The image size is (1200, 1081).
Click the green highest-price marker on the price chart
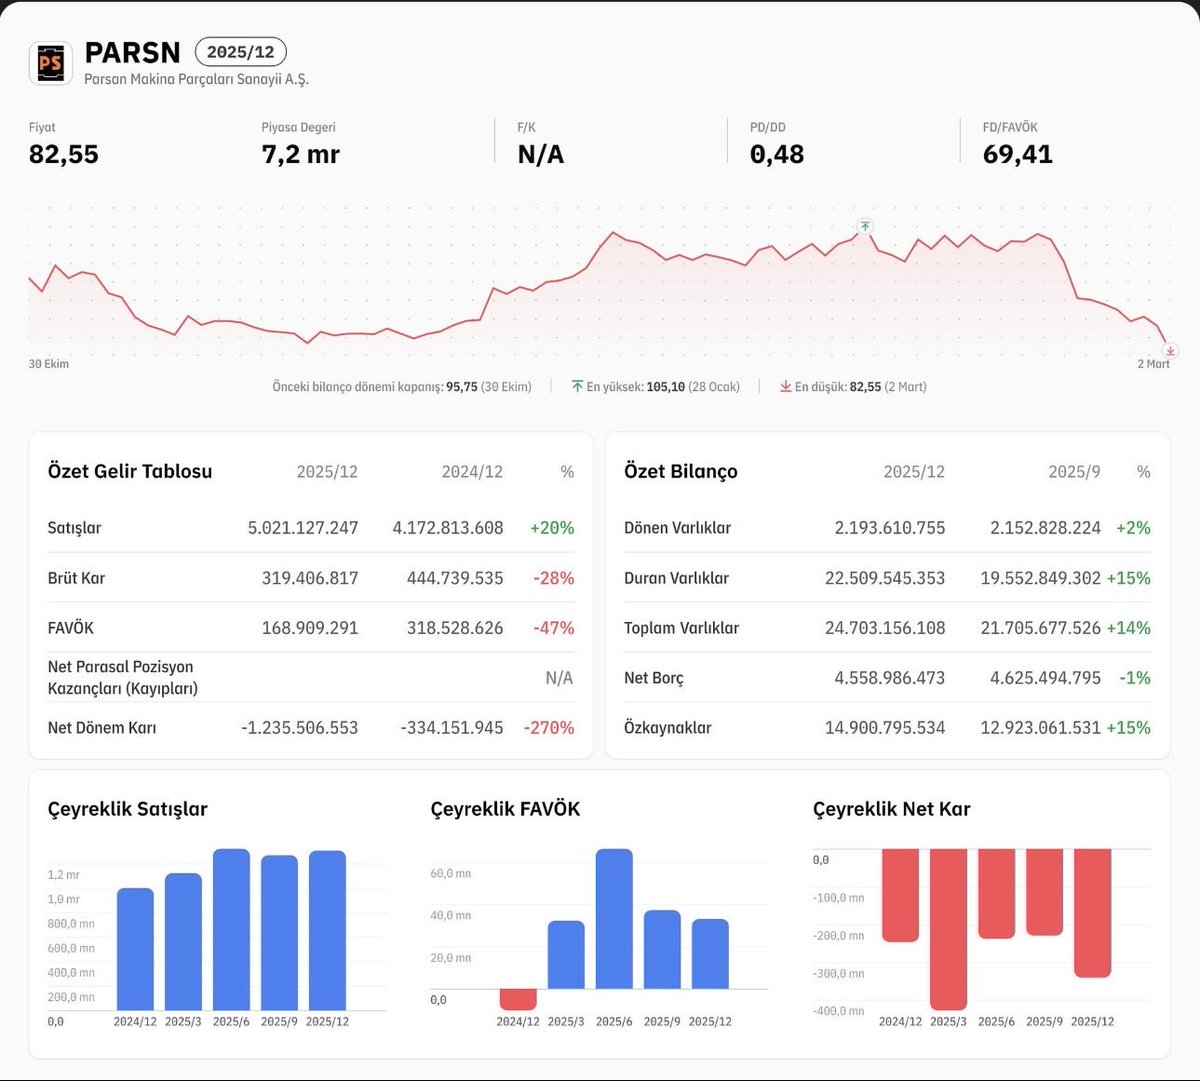pos(865,226)
